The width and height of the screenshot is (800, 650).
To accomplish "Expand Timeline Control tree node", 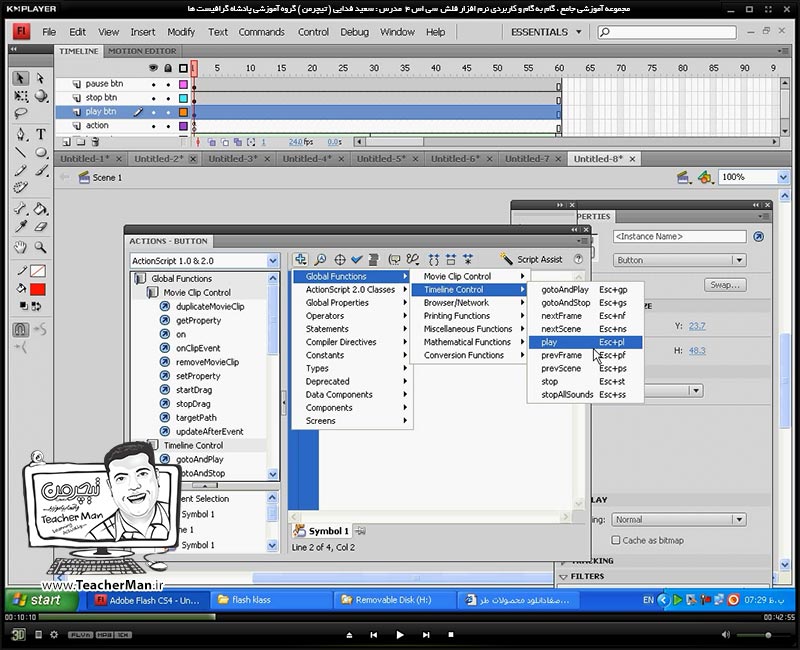I will 152,445.
